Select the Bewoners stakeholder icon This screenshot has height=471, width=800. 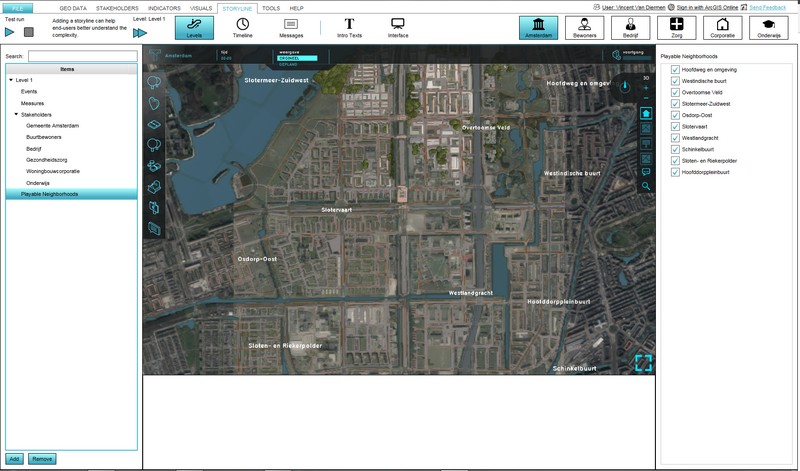(x=585, y=28)
